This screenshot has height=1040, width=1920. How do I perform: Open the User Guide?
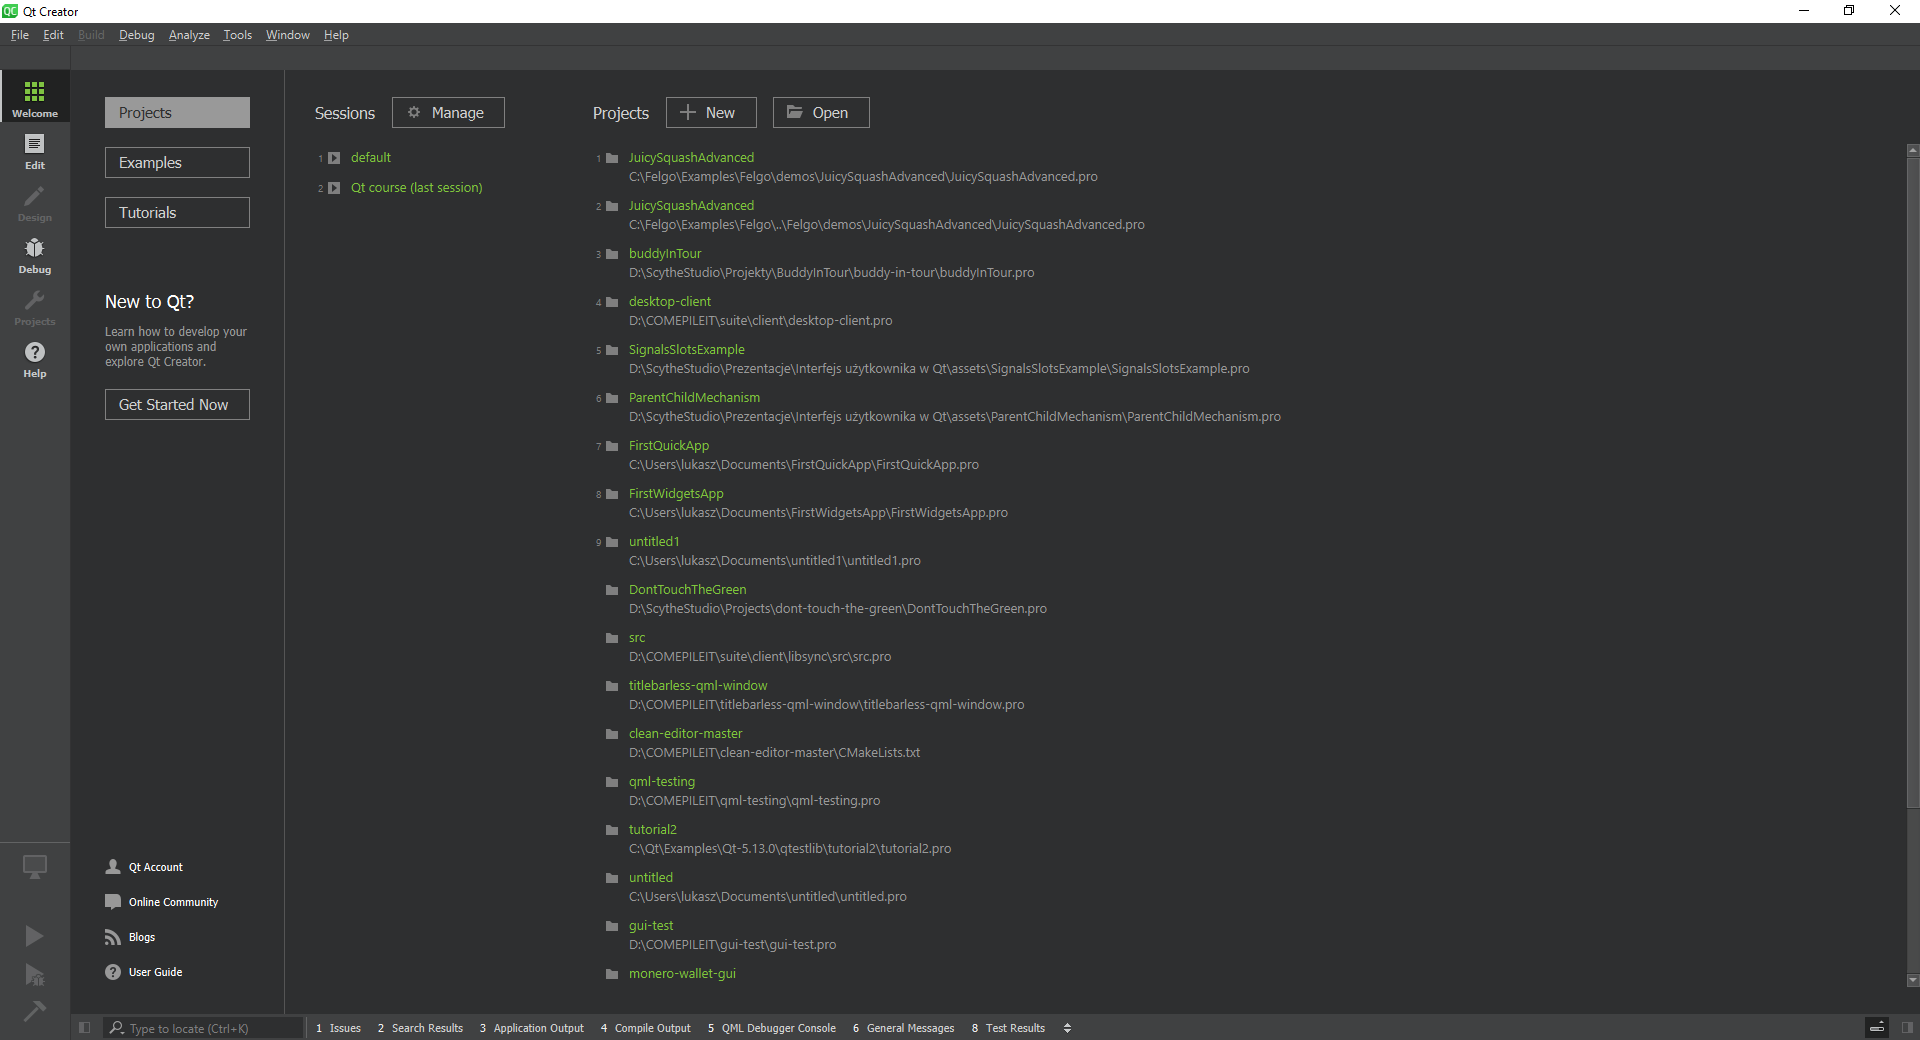pos(155,972)
